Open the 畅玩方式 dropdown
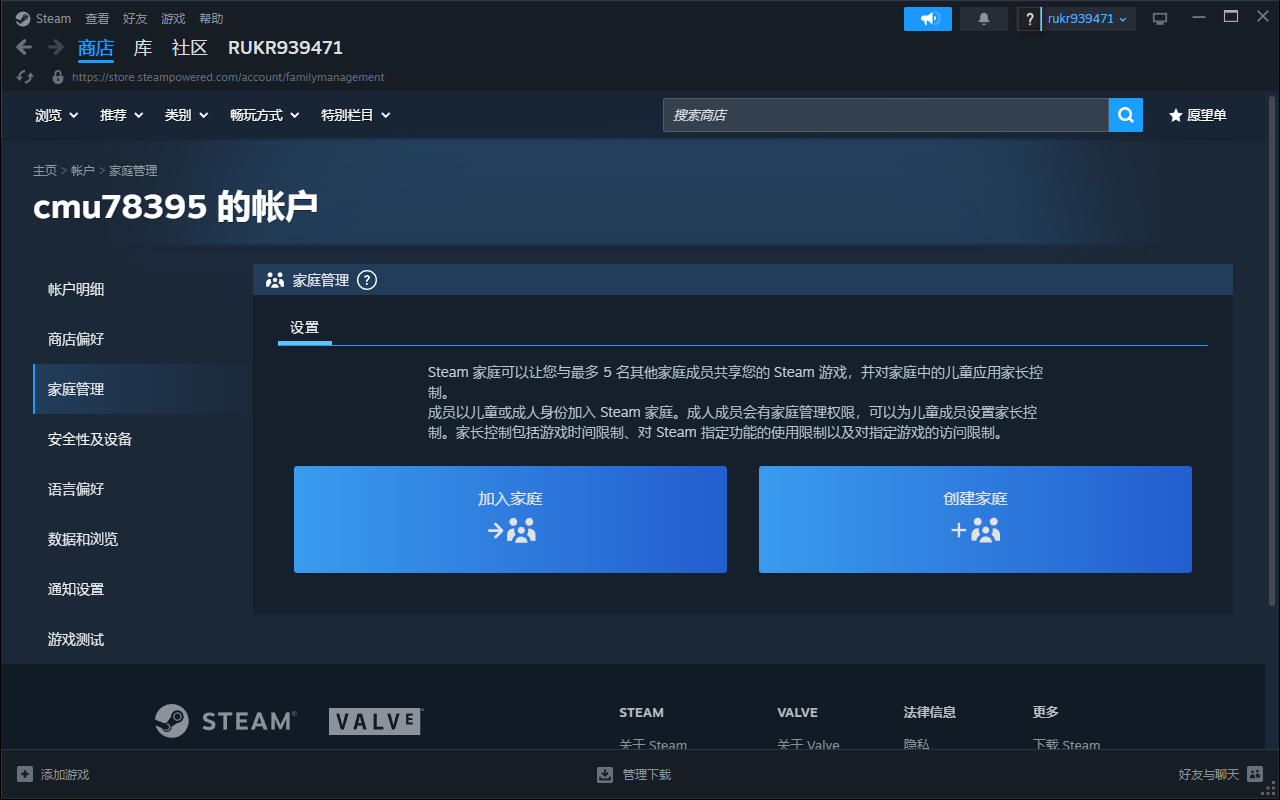Screen dimensions: 1280x800 265,115
